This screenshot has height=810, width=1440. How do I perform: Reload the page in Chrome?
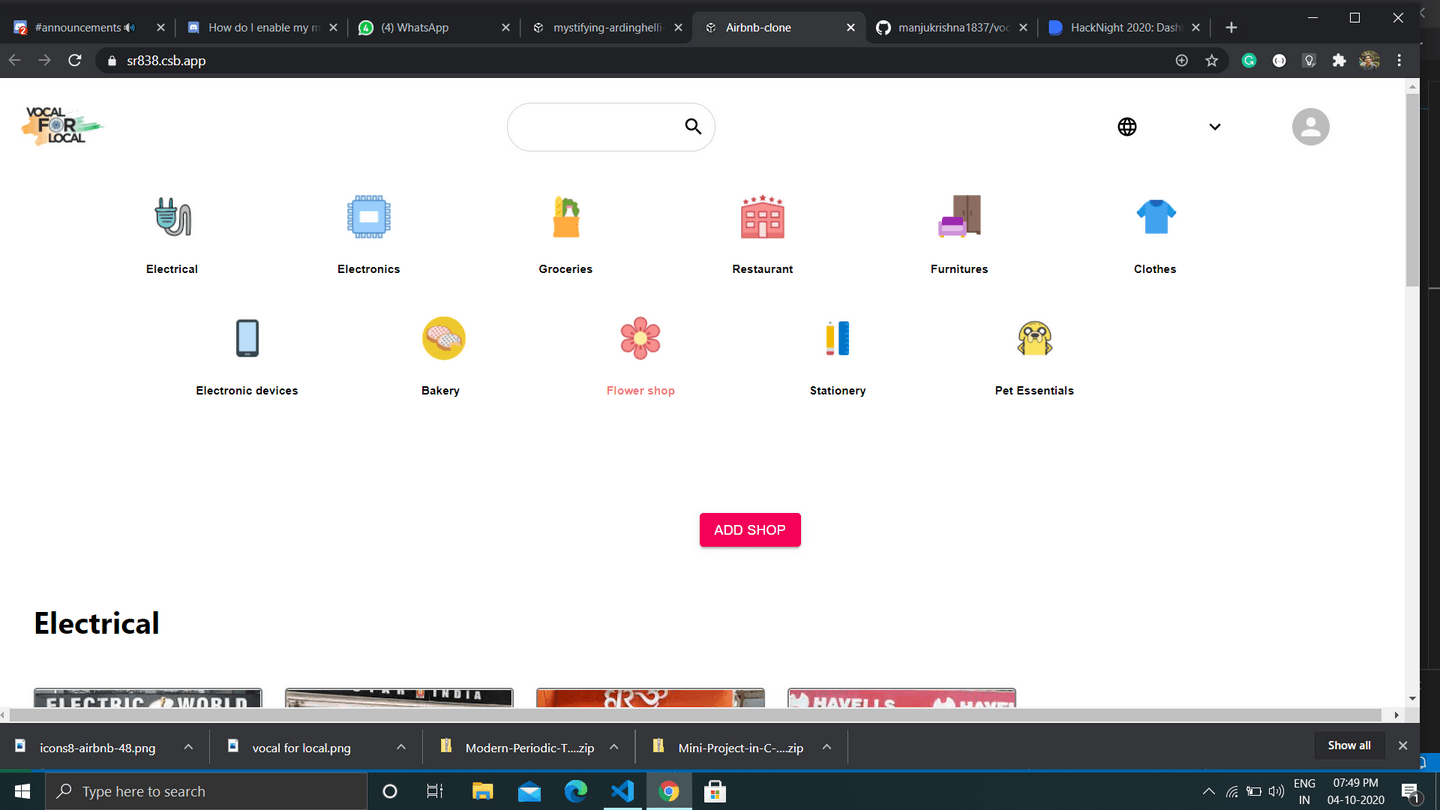point(74,61)
